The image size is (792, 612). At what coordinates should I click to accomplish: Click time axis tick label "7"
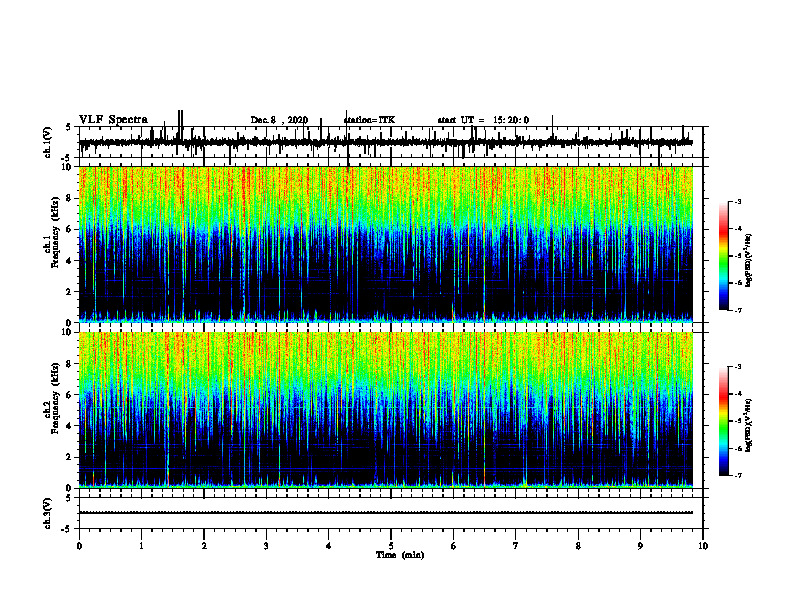516,546
